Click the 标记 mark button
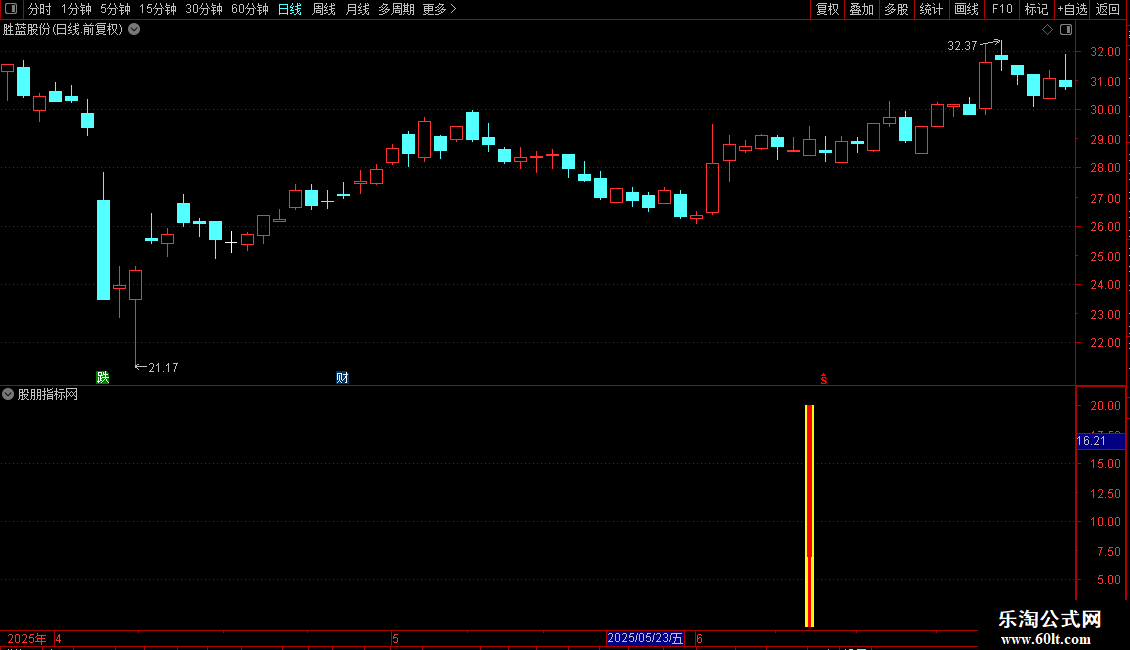The width and height of the screenshot is (1130, 650). pyautogui.click(x=1036, y=9)
